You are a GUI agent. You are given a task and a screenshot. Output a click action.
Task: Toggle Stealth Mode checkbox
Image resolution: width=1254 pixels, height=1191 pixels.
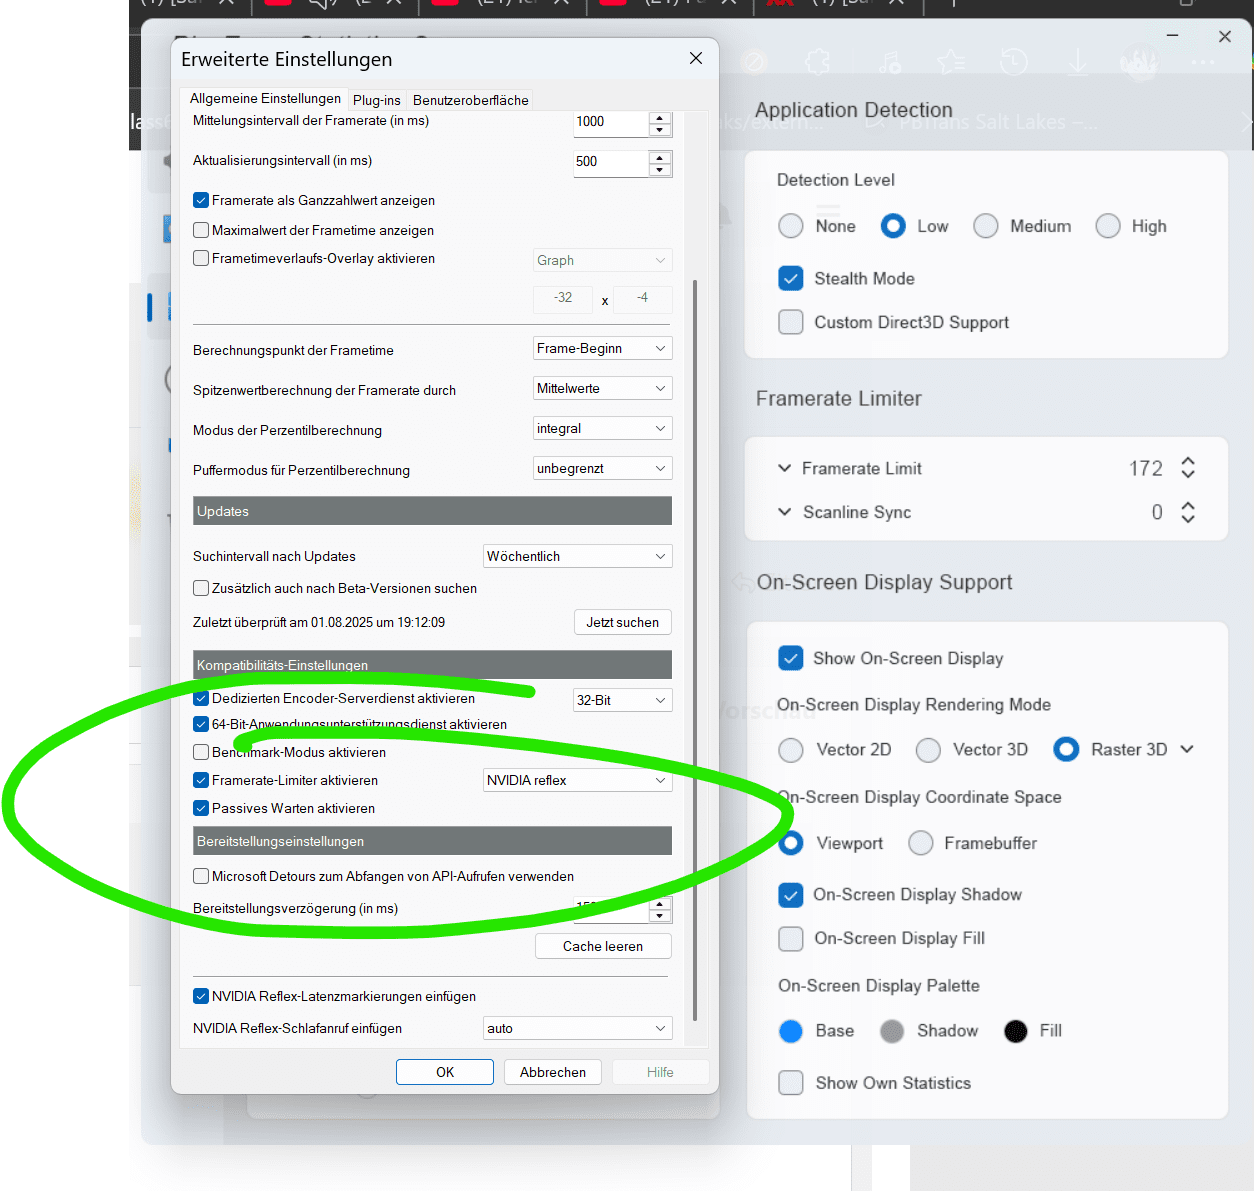[791, 278]
